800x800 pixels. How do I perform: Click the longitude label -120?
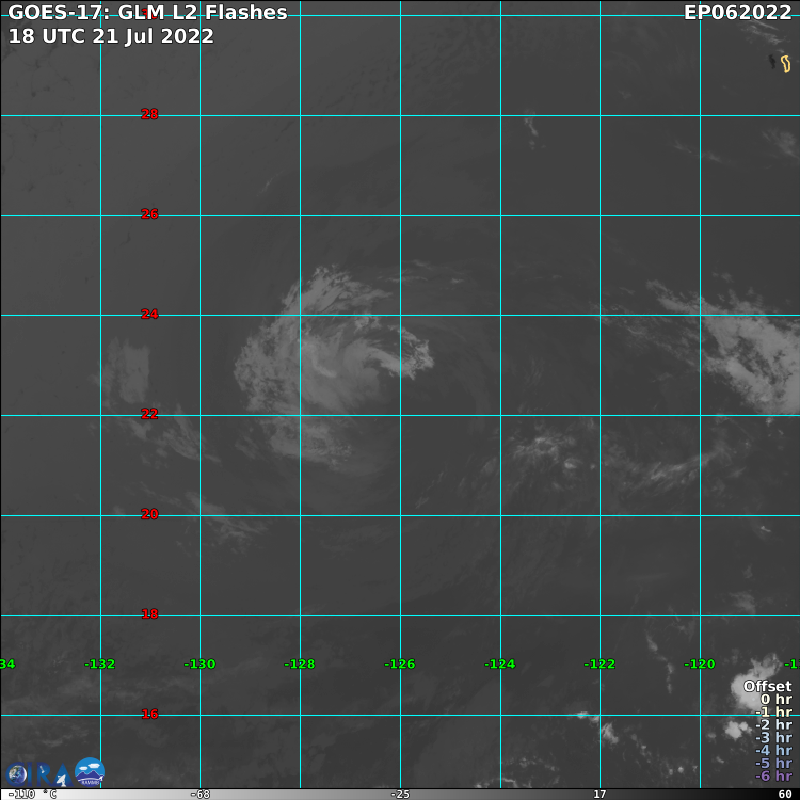point(699,664)
